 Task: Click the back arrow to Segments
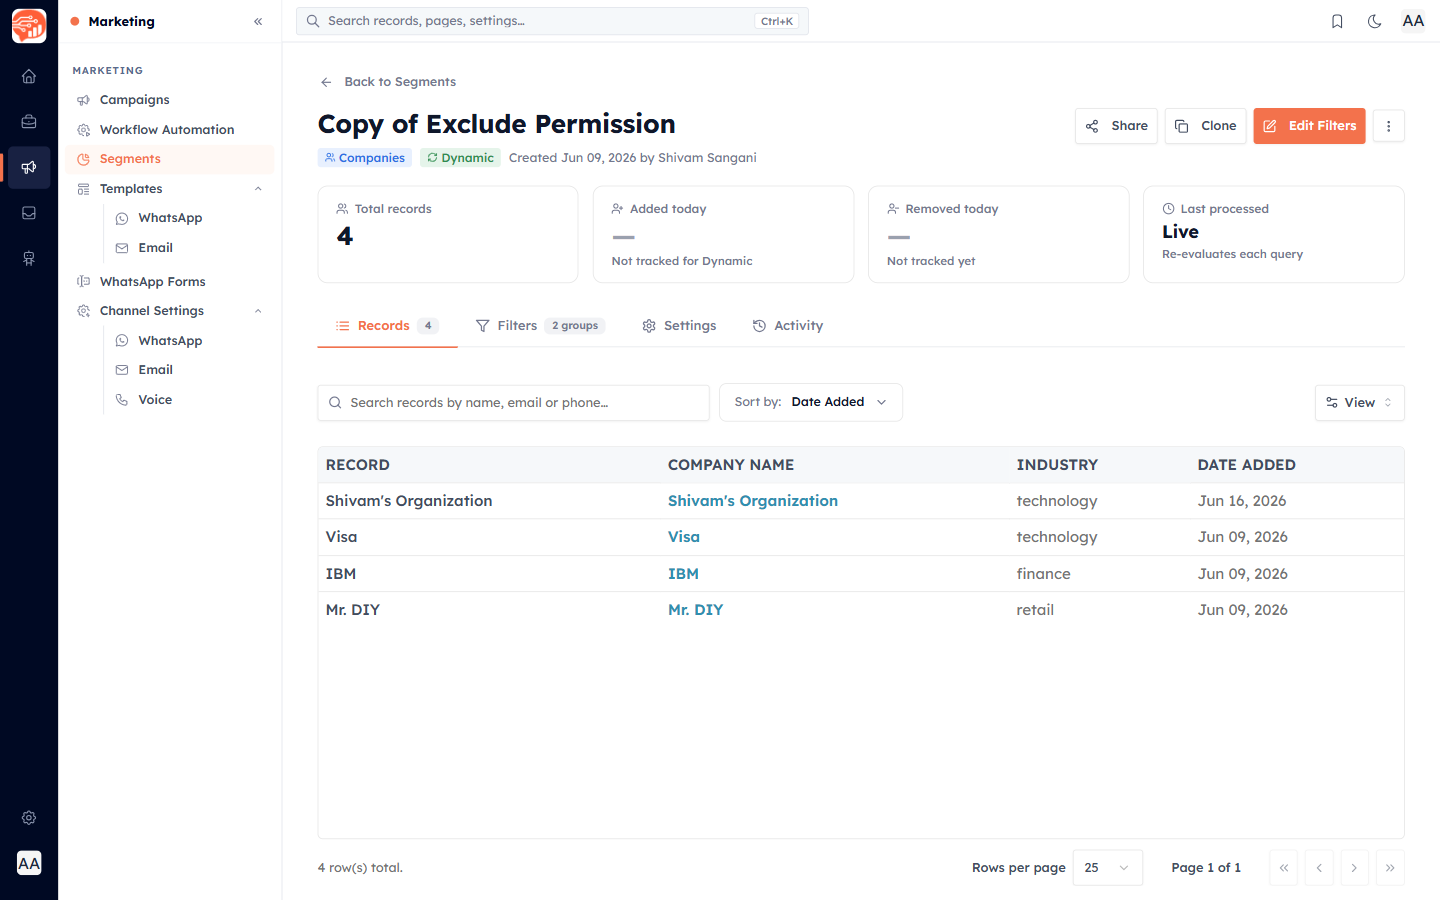coord(326,82)
